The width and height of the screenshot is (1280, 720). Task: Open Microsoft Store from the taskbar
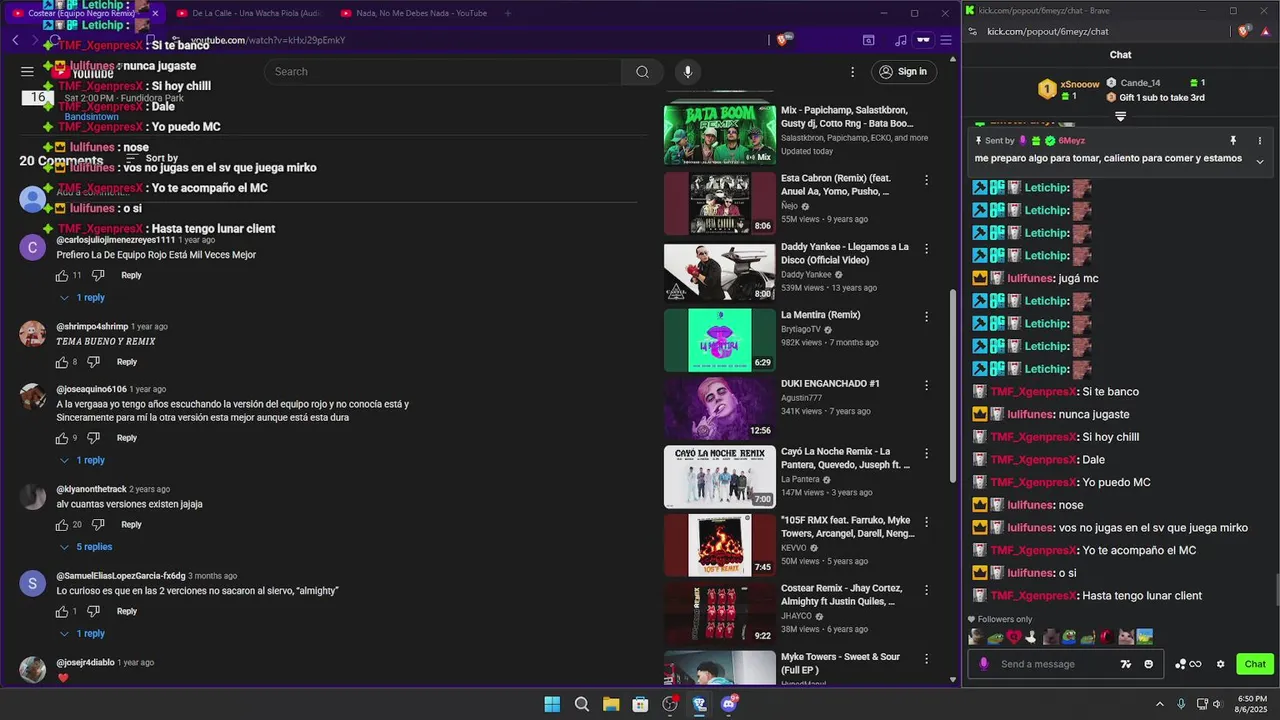click(x=640, y=704)
